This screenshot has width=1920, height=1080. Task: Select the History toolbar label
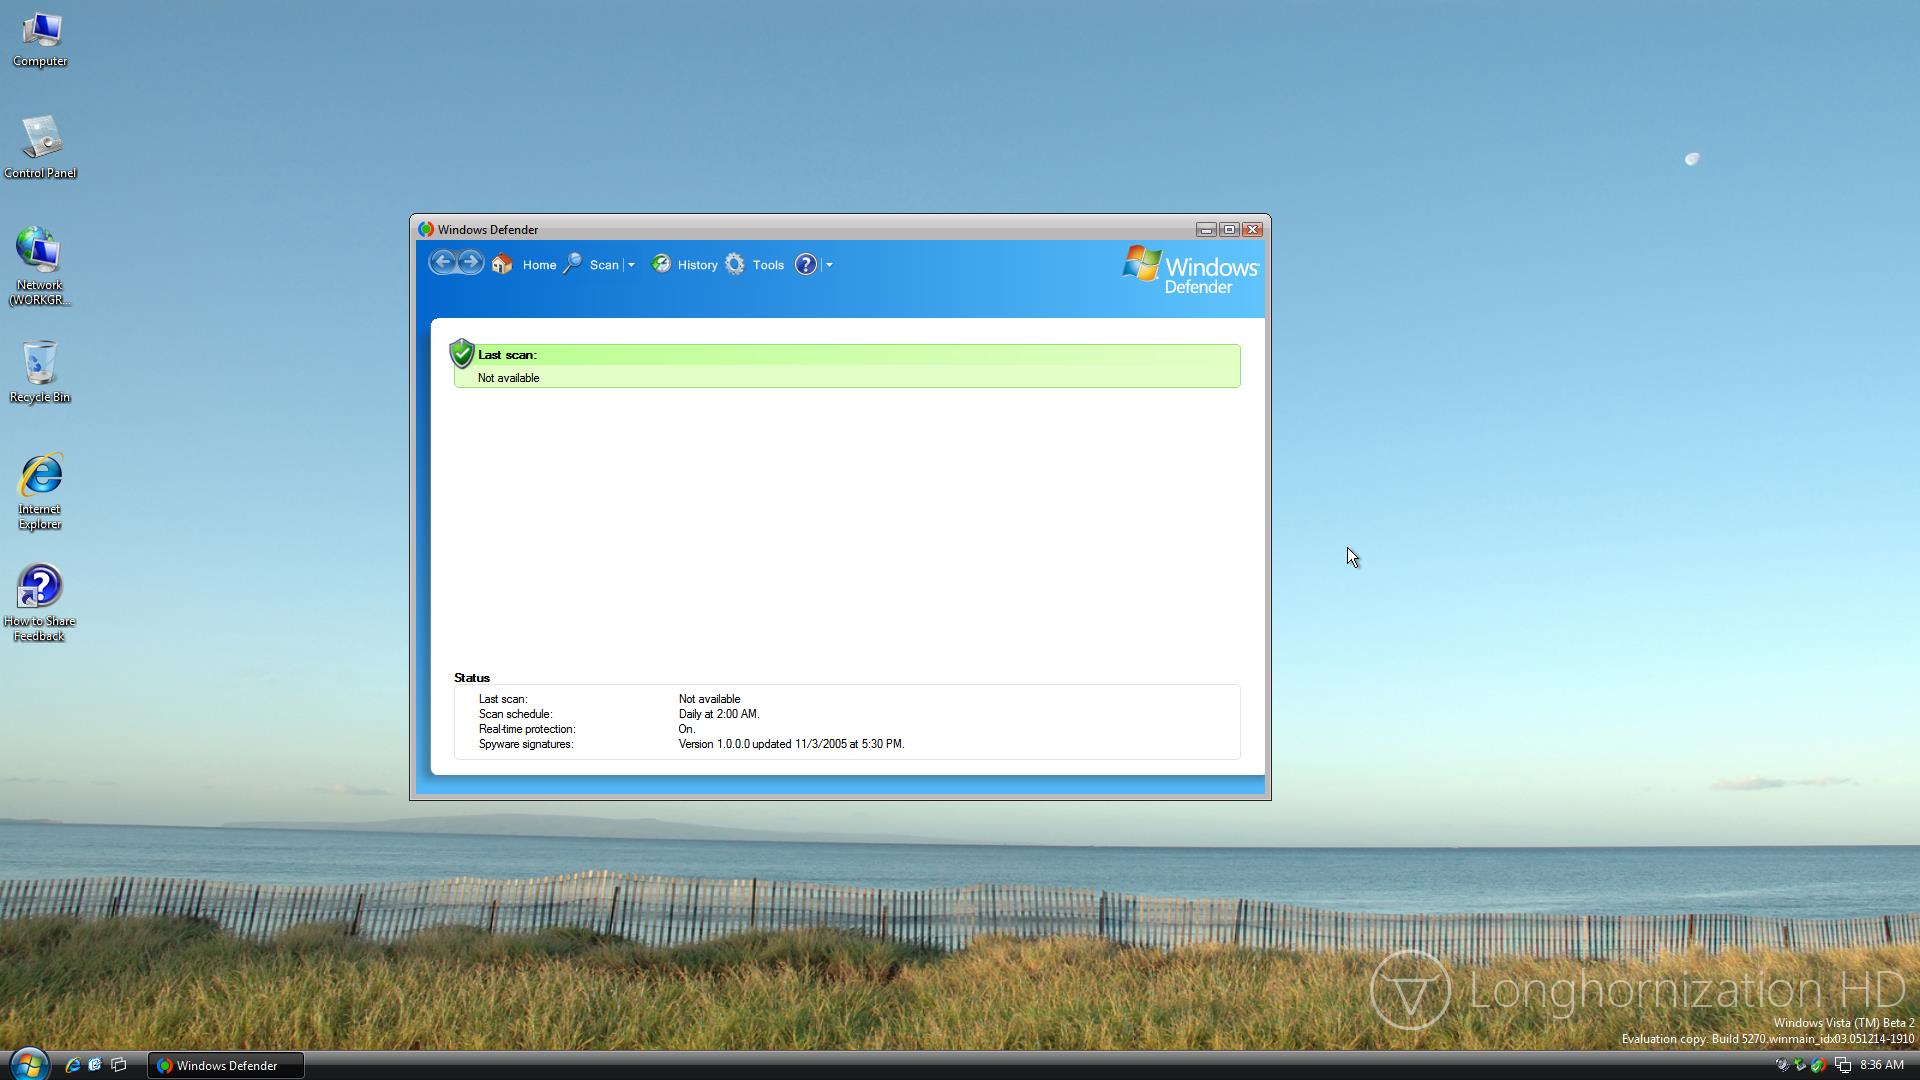(x=697, y=266)
